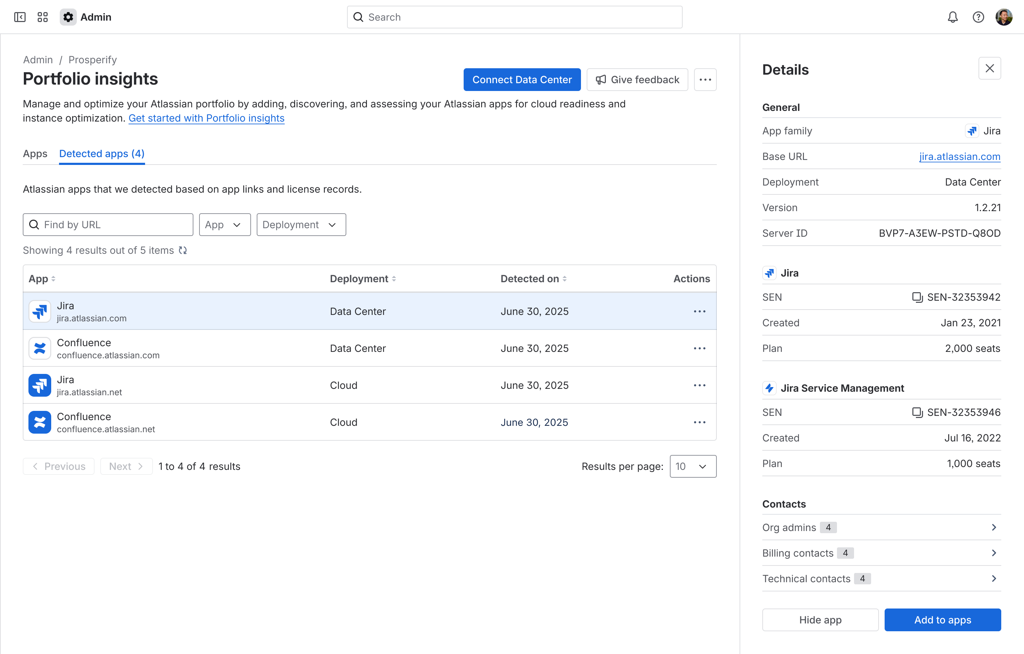Open user profile avatar
This screenshot has height=654, width=1024.
pyautogui.click(x=1004, y=17)
